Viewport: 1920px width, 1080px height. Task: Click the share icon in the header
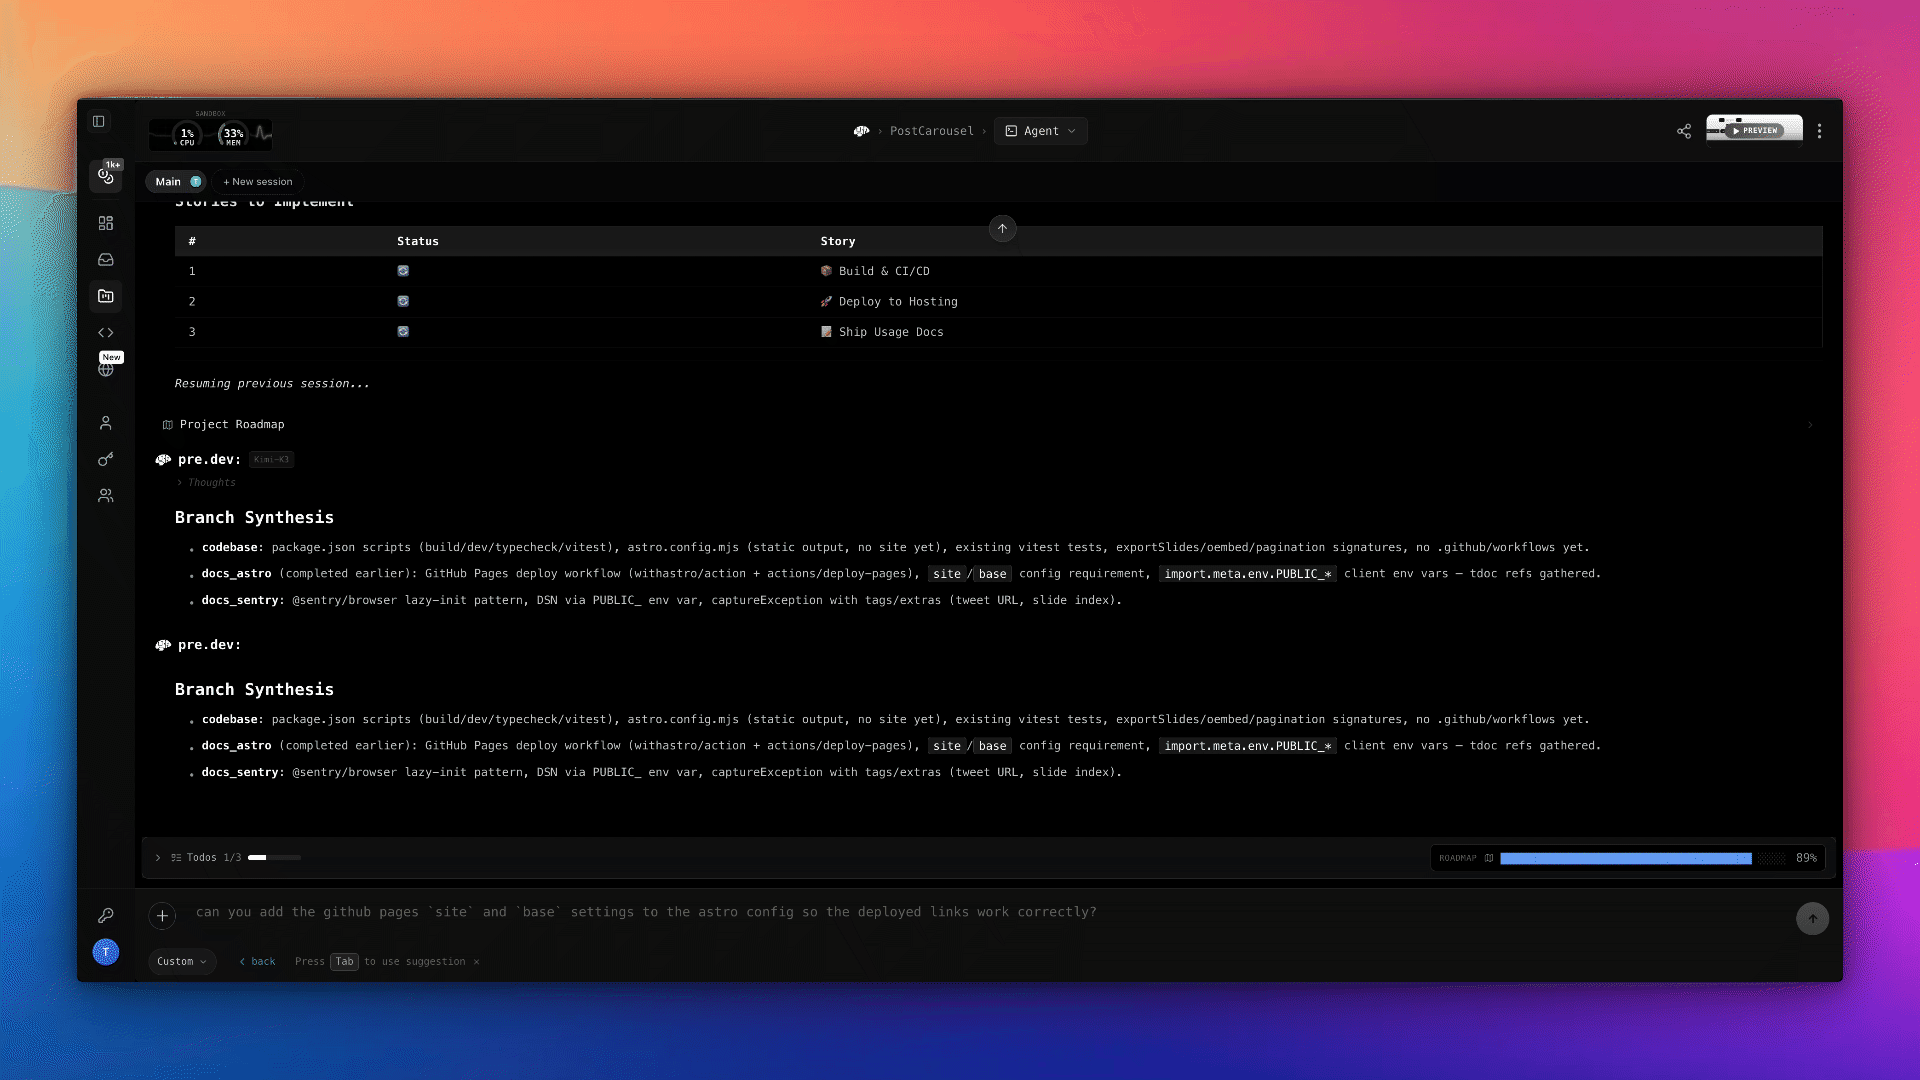point(1684,131)
